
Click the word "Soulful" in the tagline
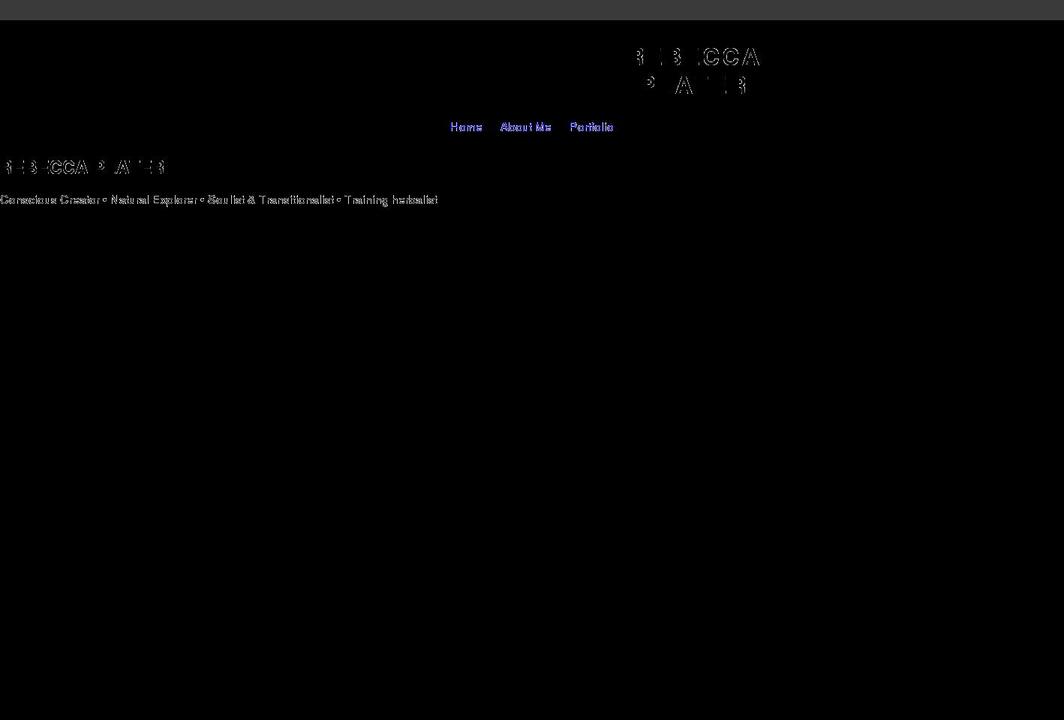226,200
